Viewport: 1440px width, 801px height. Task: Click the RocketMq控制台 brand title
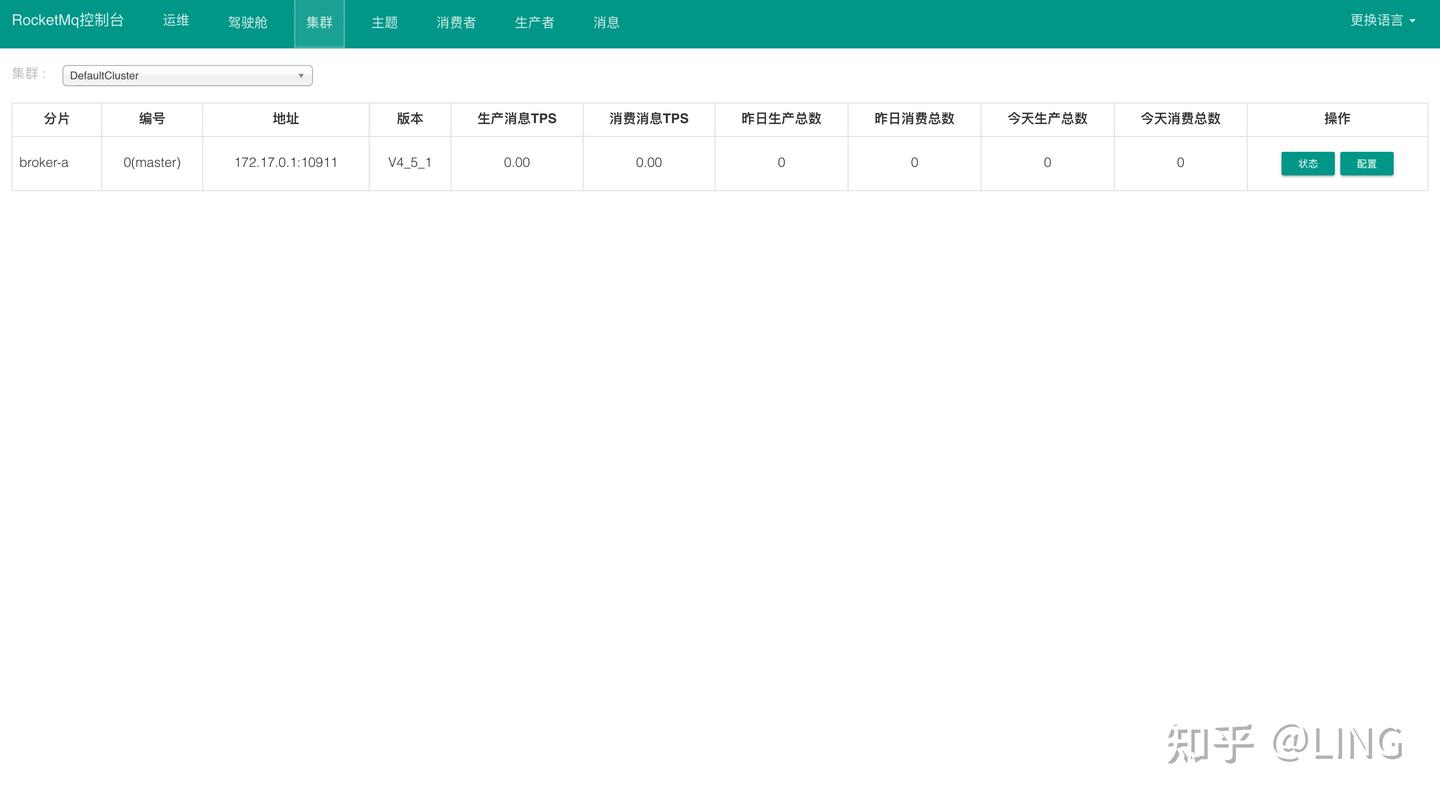[68, 21]
